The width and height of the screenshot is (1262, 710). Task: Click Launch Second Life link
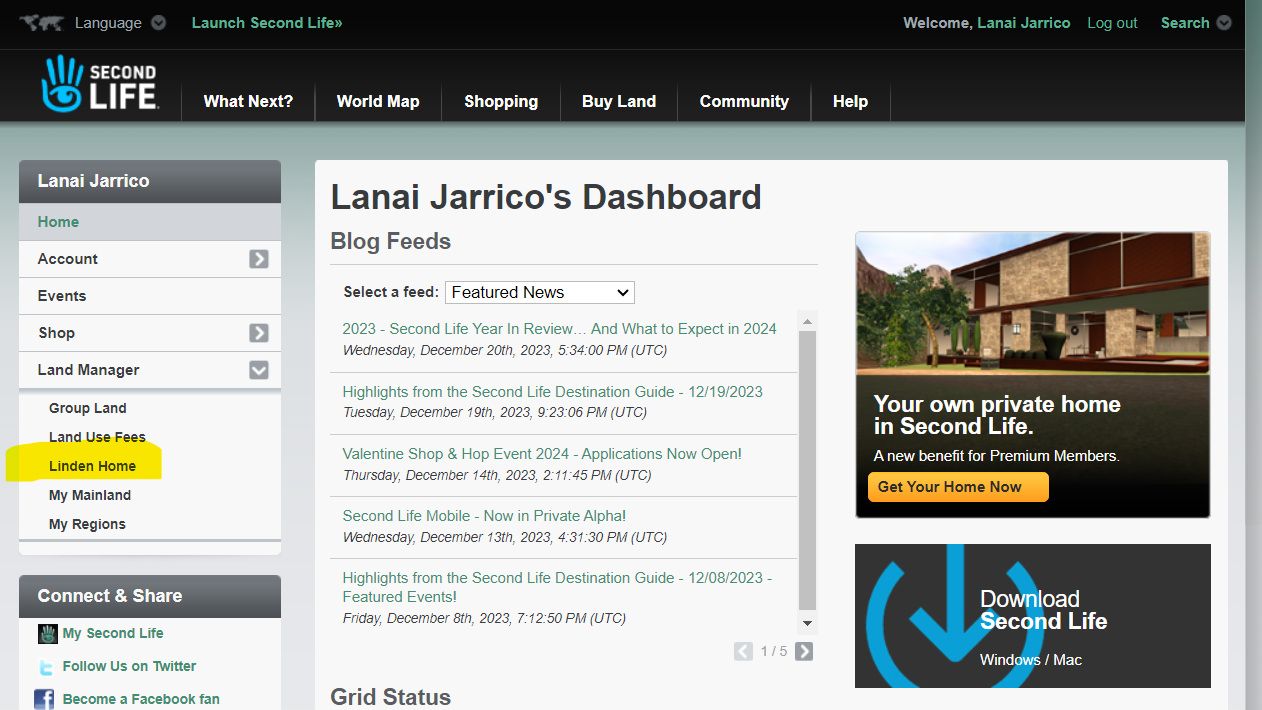(267, 22)
